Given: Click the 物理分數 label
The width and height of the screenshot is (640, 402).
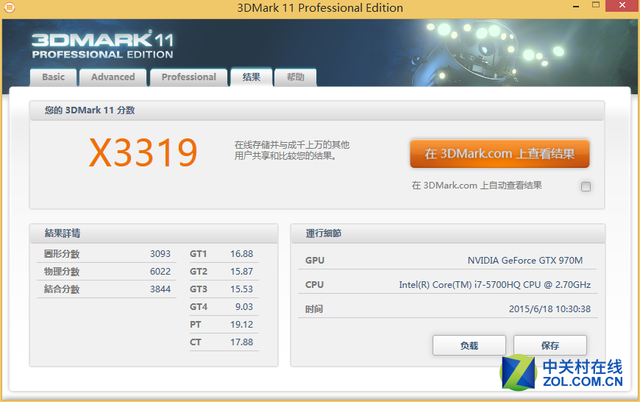Looking at the screenshot, I should [x=62, y=271].
